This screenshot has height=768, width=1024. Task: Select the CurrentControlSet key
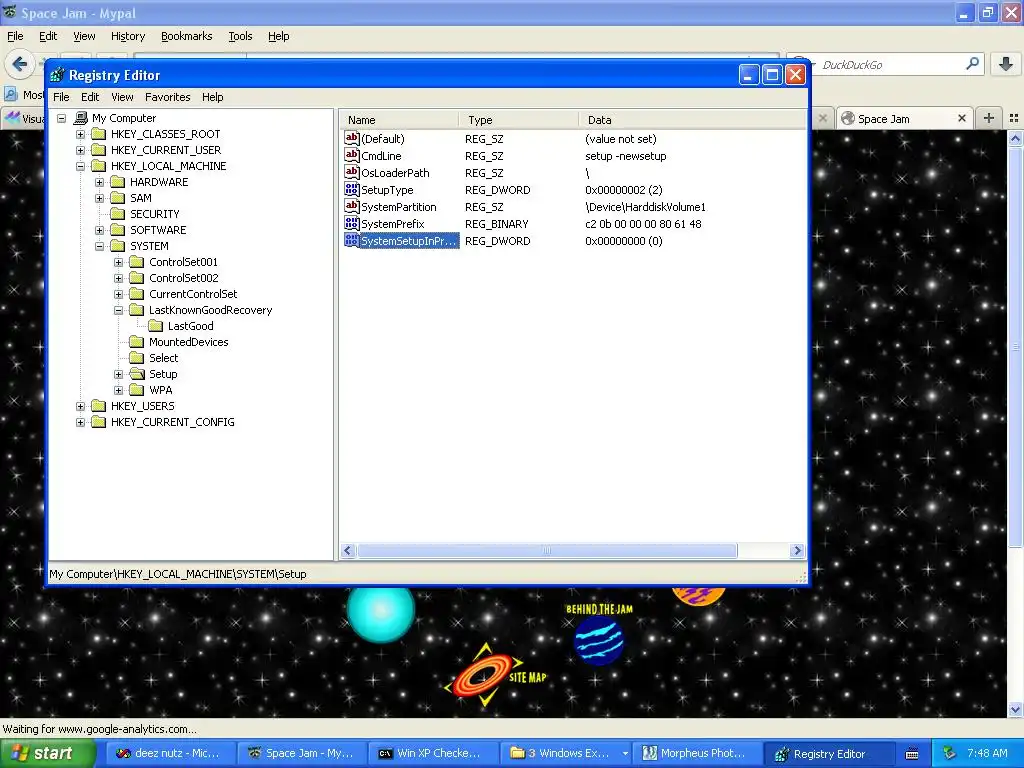pos(193,294)
